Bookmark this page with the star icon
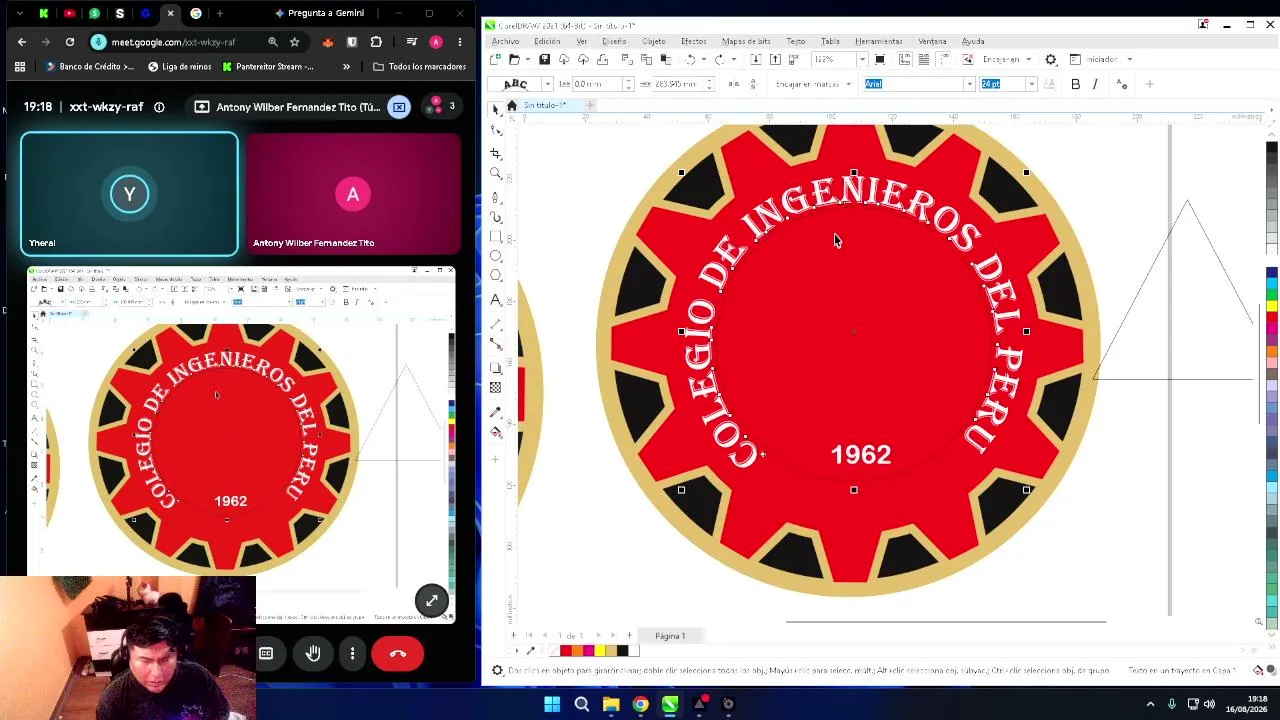The image size is (1280, 720). point(294,42)
